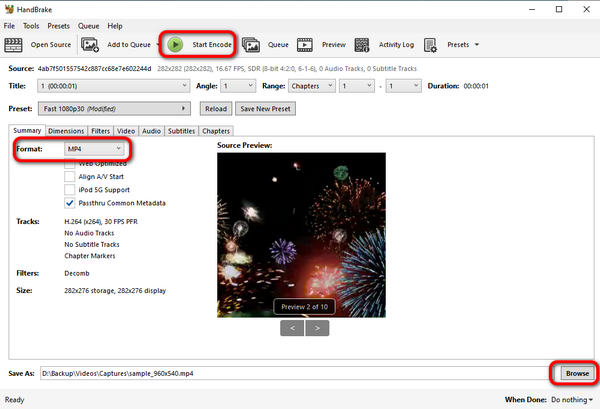The image size is (600, 409).
Task: Open the Format MP4 dropdown
Action: point(94,149)
